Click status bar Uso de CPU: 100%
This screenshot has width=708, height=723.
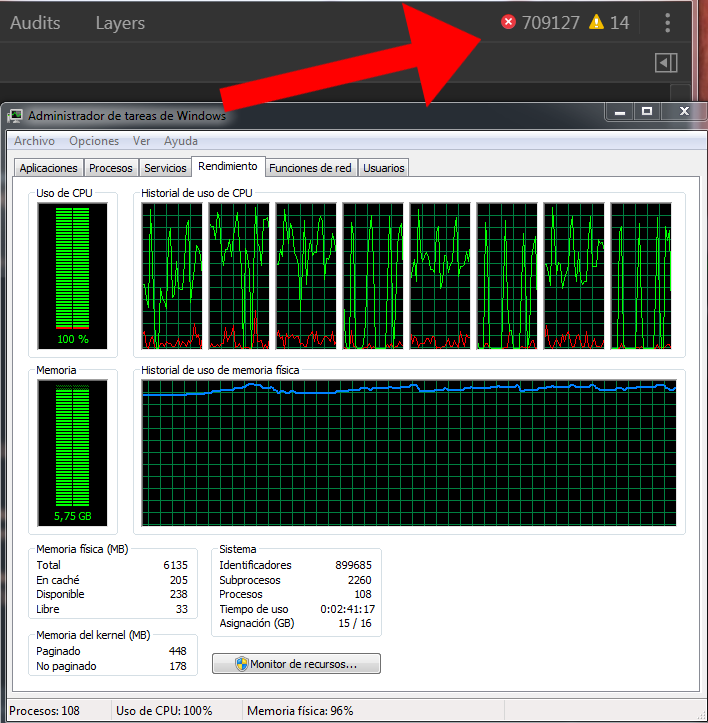click(164, 711)
